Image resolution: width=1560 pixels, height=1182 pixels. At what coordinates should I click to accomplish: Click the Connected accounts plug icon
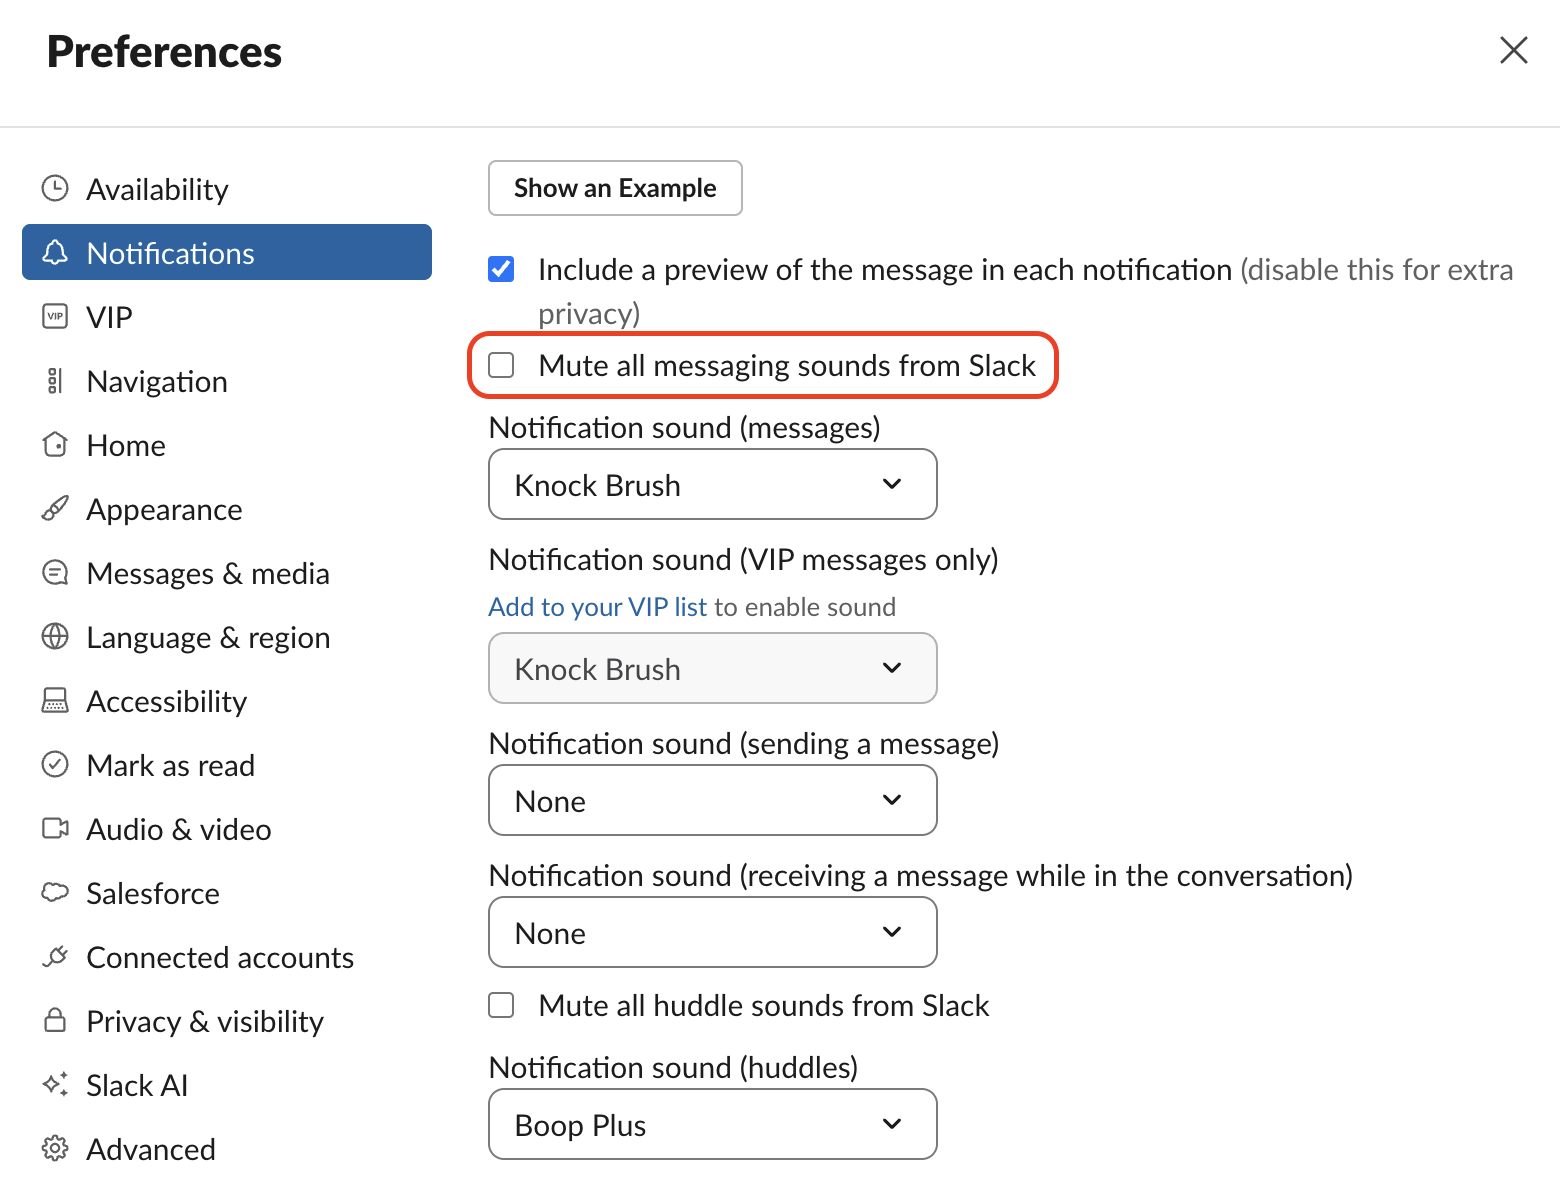[55, 956]
